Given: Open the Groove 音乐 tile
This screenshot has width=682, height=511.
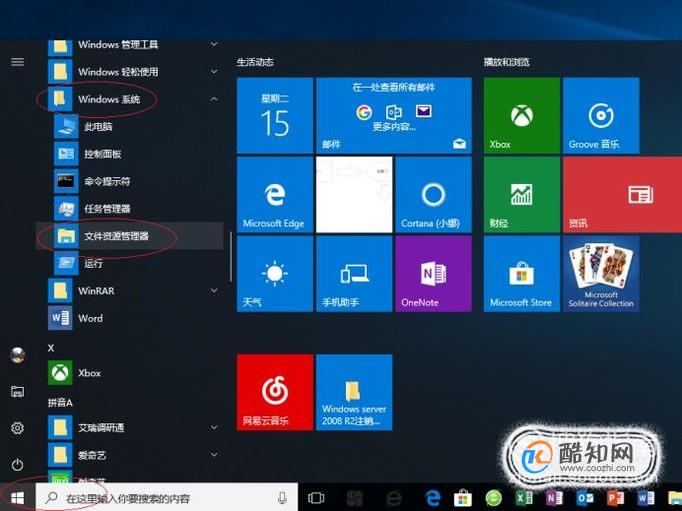Looking at the screenshot, I should [x=601, y=115].
